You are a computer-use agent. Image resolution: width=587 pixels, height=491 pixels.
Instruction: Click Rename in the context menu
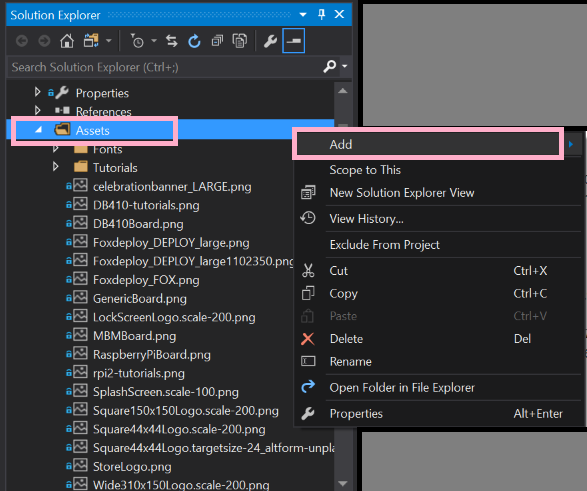tap(350, 362)
